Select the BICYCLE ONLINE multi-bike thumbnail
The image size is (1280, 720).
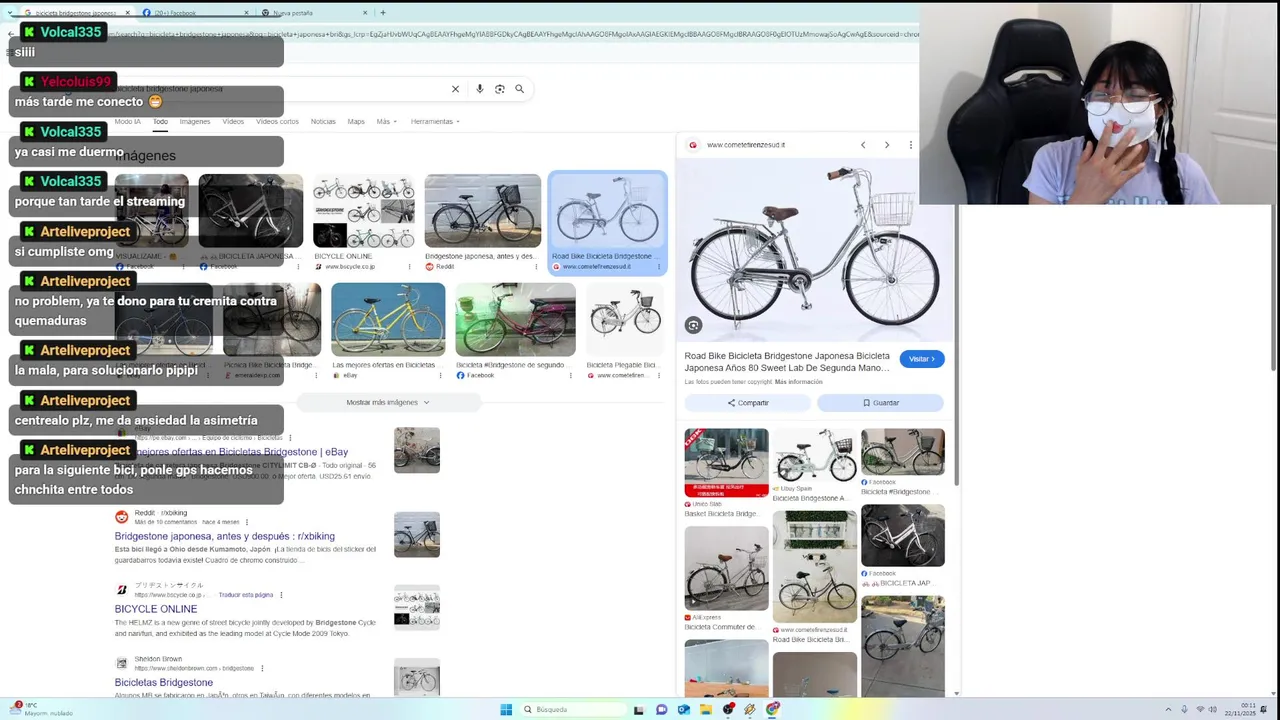click(x=364, y=211)
